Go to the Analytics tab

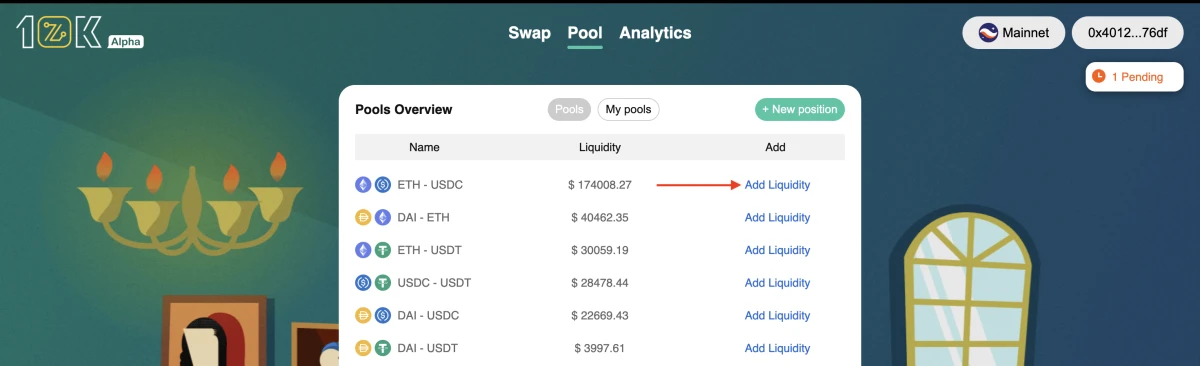[655, 33]
